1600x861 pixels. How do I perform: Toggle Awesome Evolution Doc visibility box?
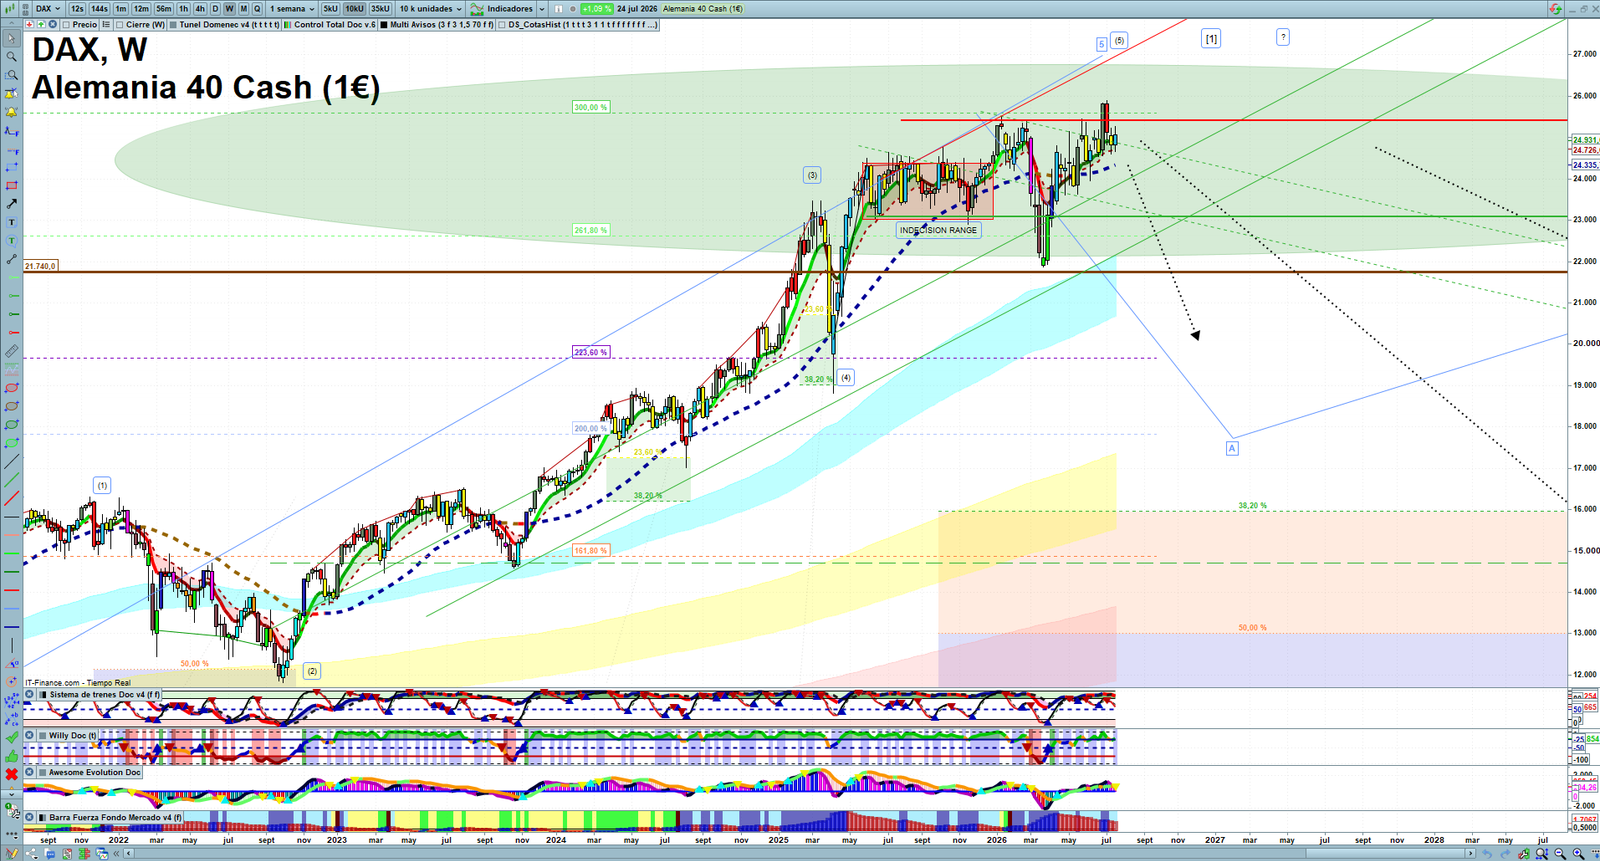pyautogui.click(x=42, y=772)
